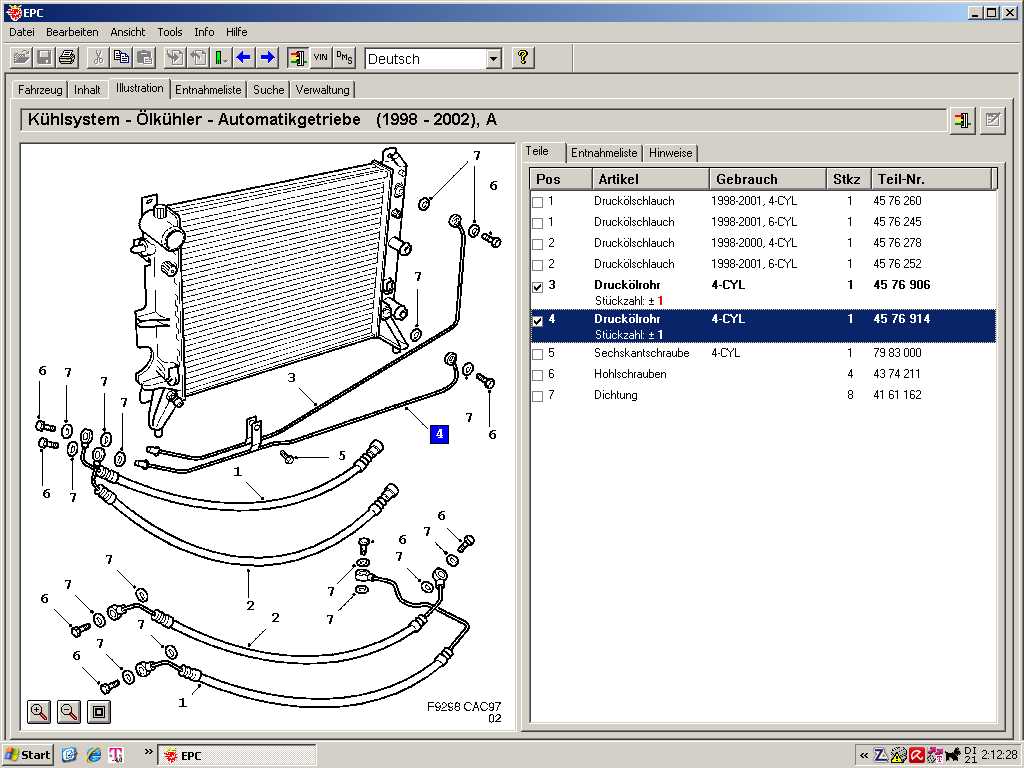Fit illustration to window

pos(99,711)
